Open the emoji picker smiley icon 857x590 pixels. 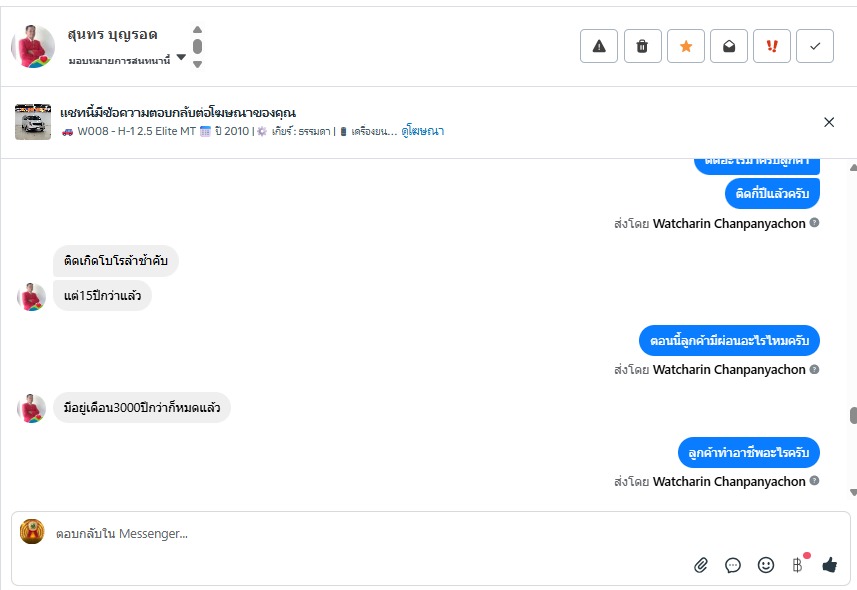[766, 565]
